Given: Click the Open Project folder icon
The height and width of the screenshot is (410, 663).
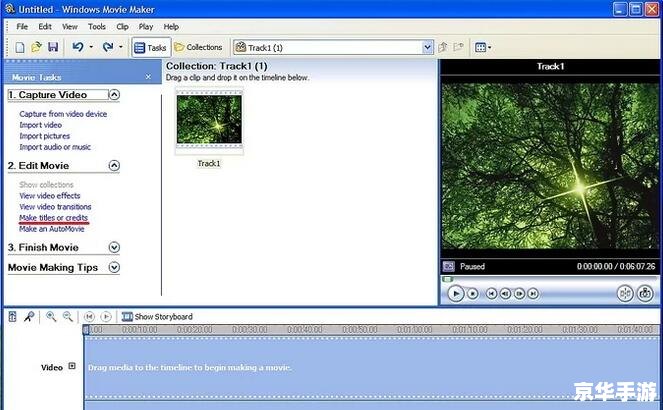Looking at the screenshot, I should (36, 47).
